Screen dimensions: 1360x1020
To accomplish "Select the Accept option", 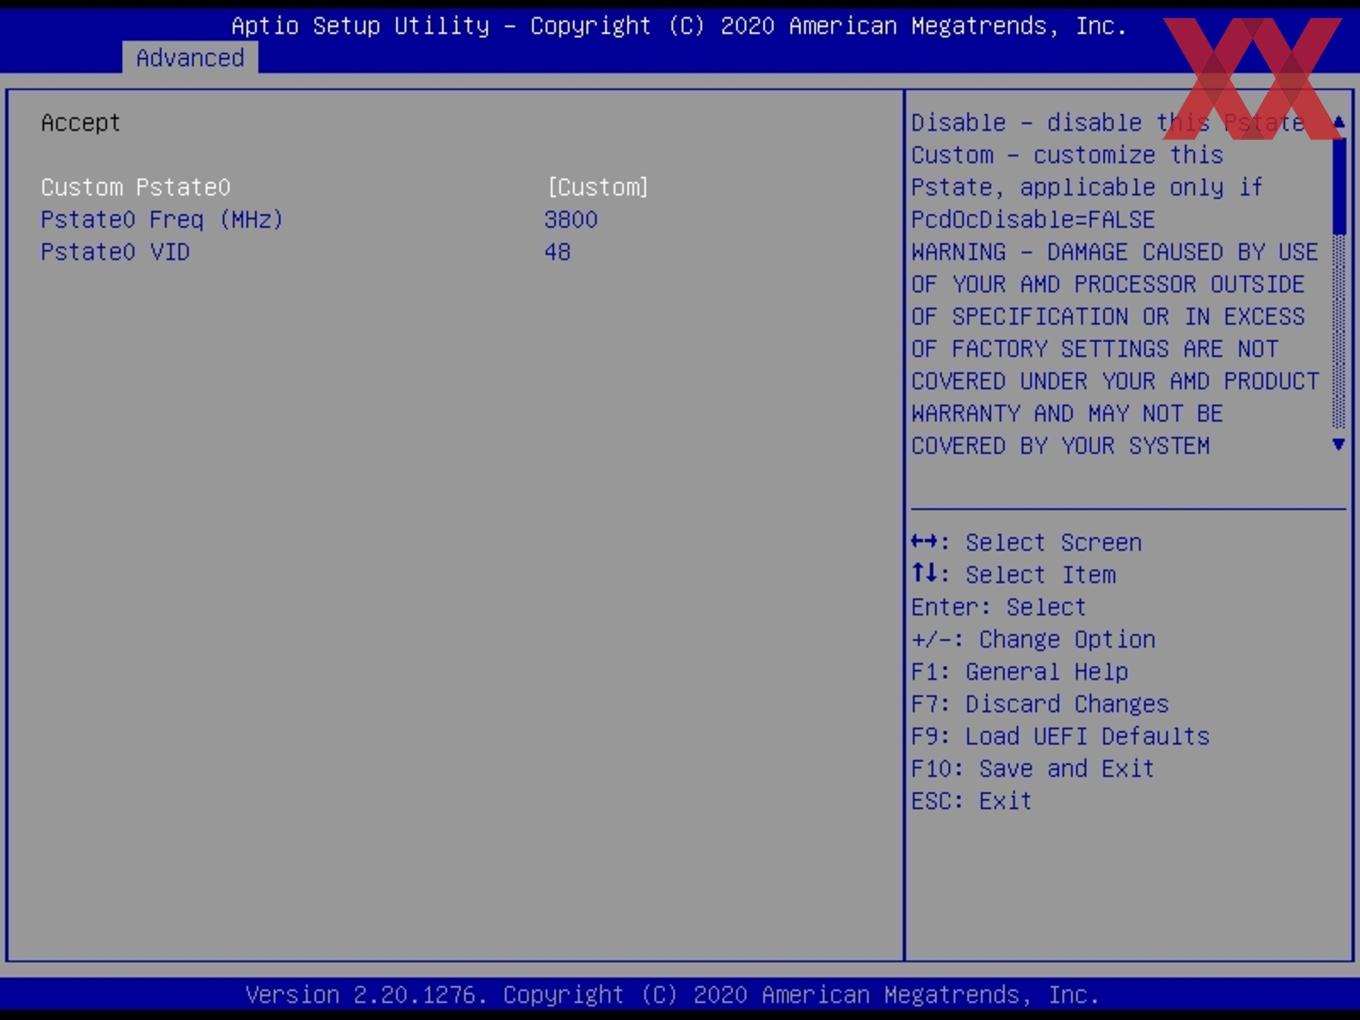I will point(81,123).
